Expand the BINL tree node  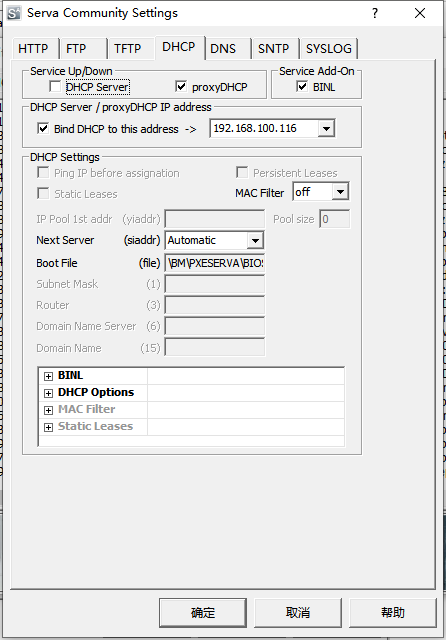click(49, 376)
